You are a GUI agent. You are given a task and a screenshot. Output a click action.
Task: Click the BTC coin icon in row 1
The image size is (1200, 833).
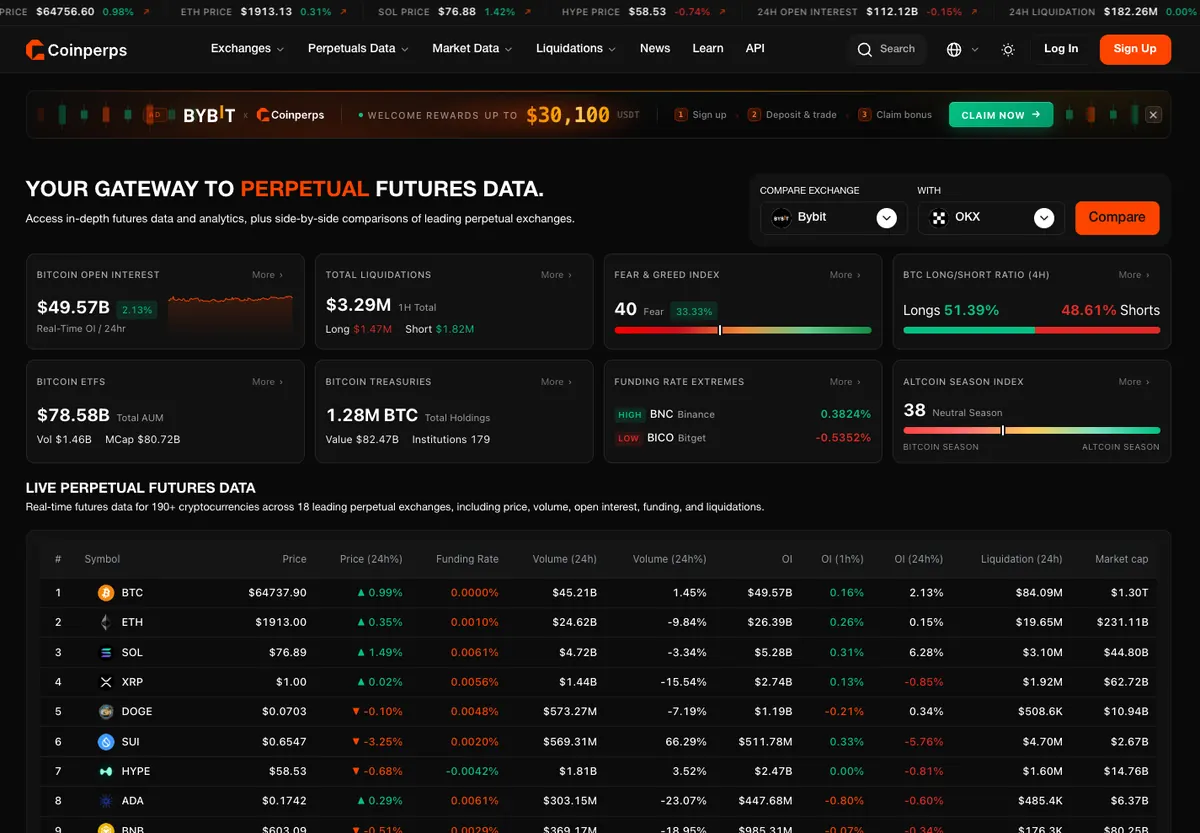pos(106,593)
